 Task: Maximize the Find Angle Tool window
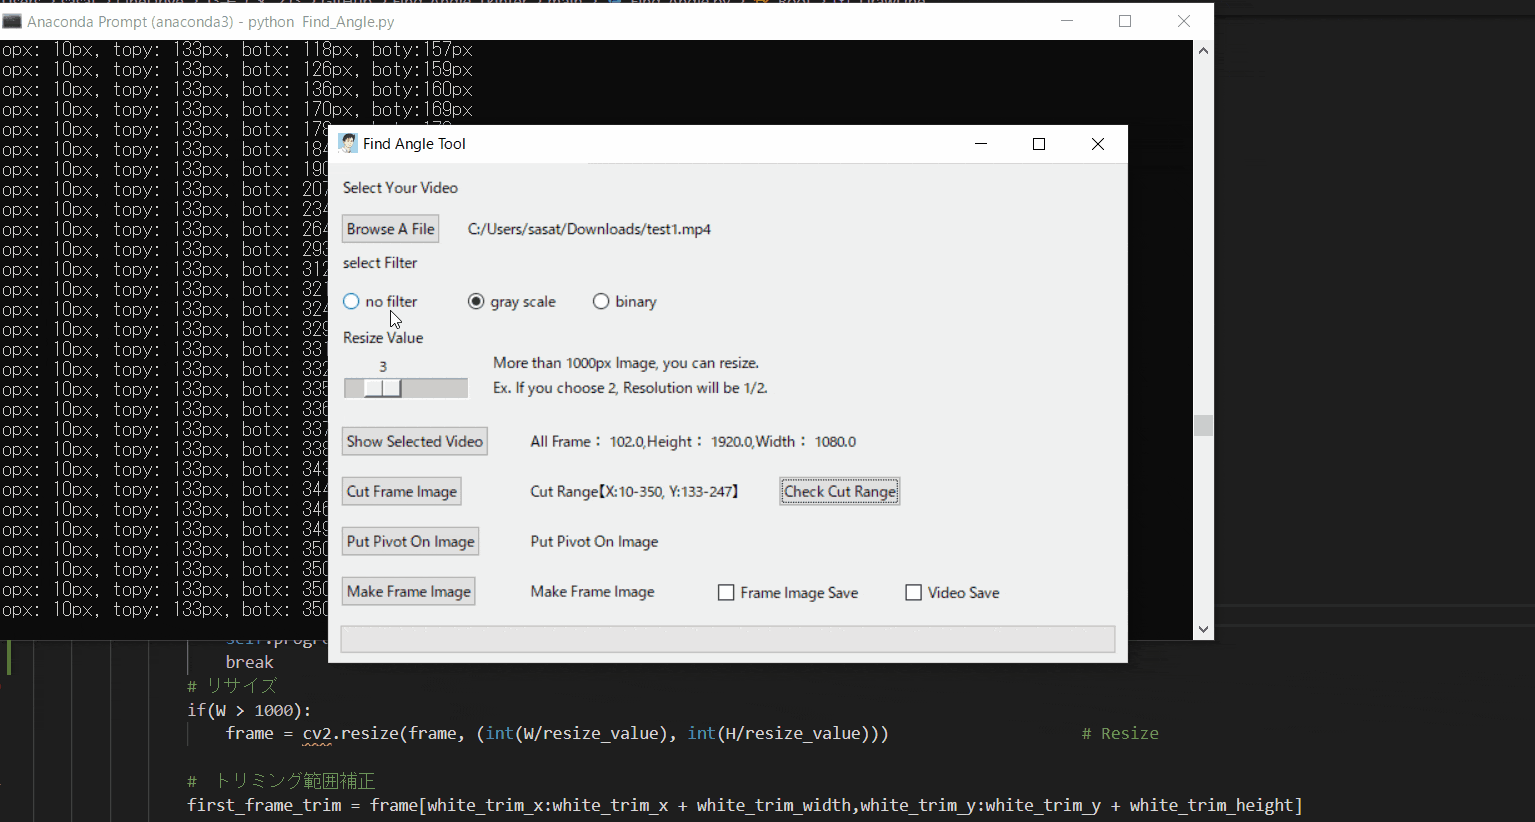pos(1039,144)
